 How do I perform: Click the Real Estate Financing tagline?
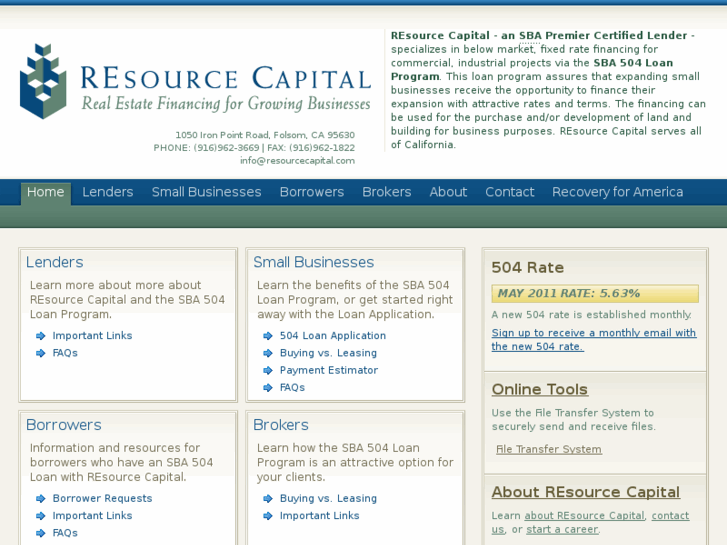[x=226, y=103]
